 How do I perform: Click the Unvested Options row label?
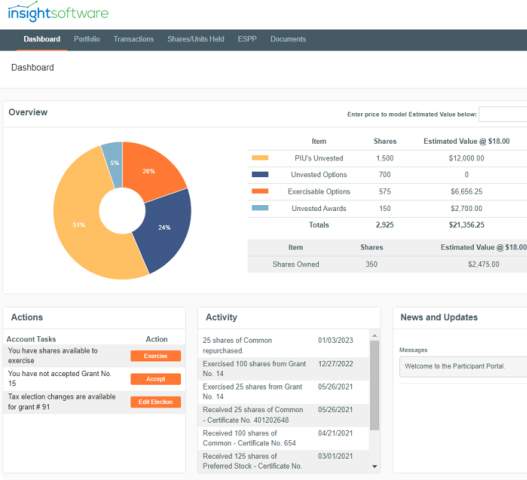(x=319, y=174)
